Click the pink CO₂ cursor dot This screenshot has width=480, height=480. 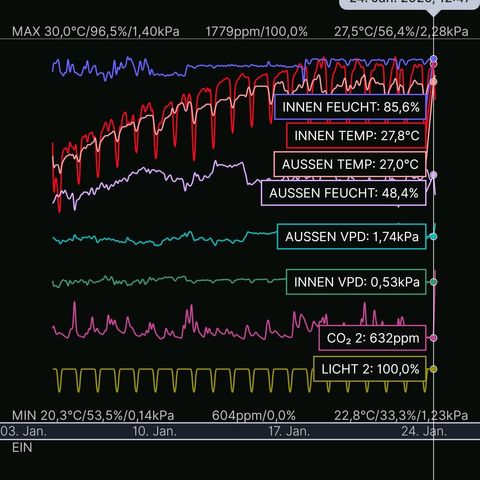(x=433, y=338)
